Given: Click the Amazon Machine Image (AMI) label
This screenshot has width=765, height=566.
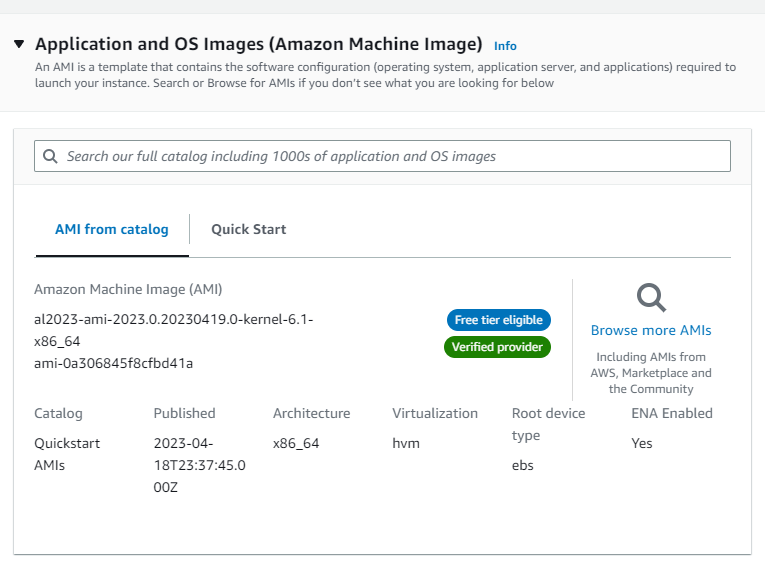Looking at the screenshot, I should pyautogui.click(x=128, y=289).
